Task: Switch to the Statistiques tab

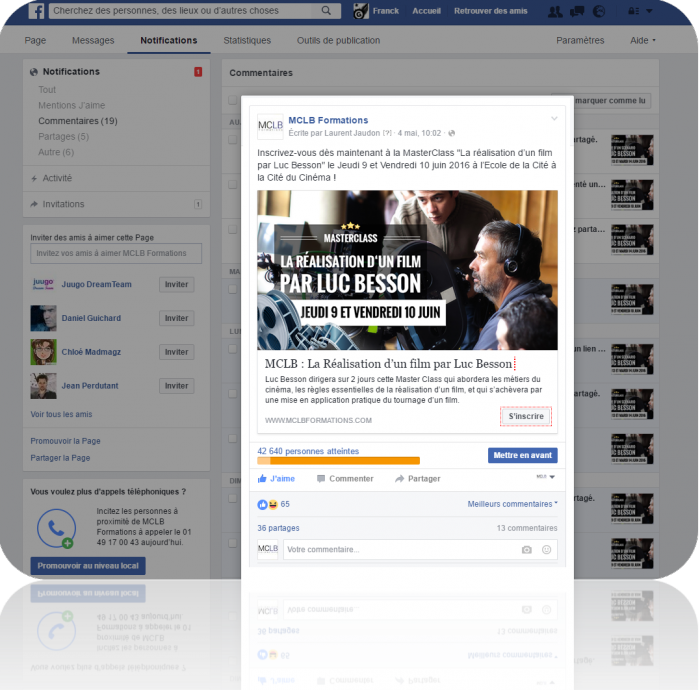Action: point(247,41)
